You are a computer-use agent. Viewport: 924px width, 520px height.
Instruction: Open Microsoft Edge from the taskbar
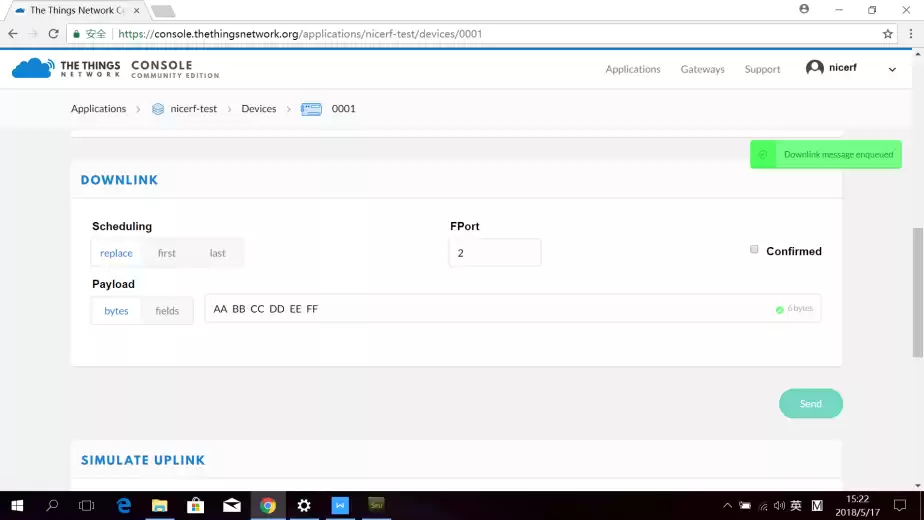(124, 506)
